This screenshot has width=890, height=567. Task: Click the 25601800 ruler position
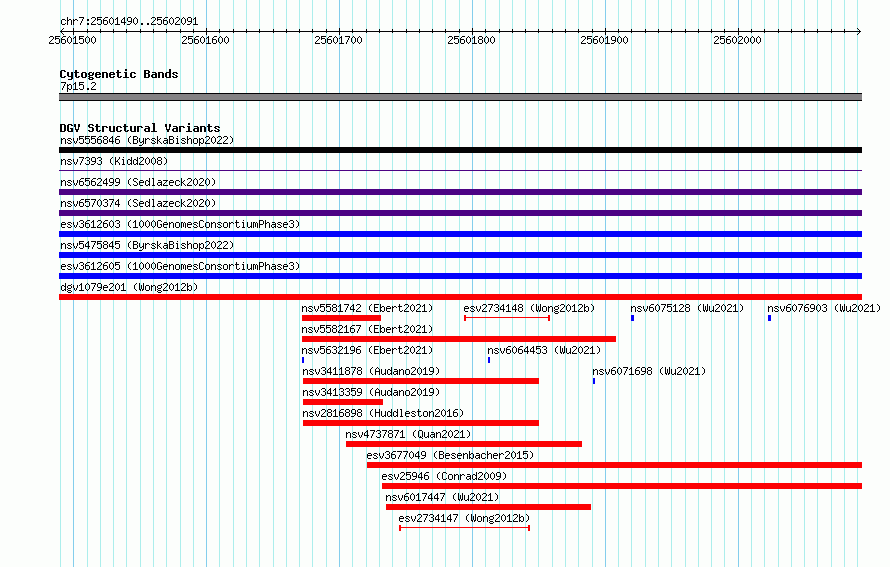[471, 40]
